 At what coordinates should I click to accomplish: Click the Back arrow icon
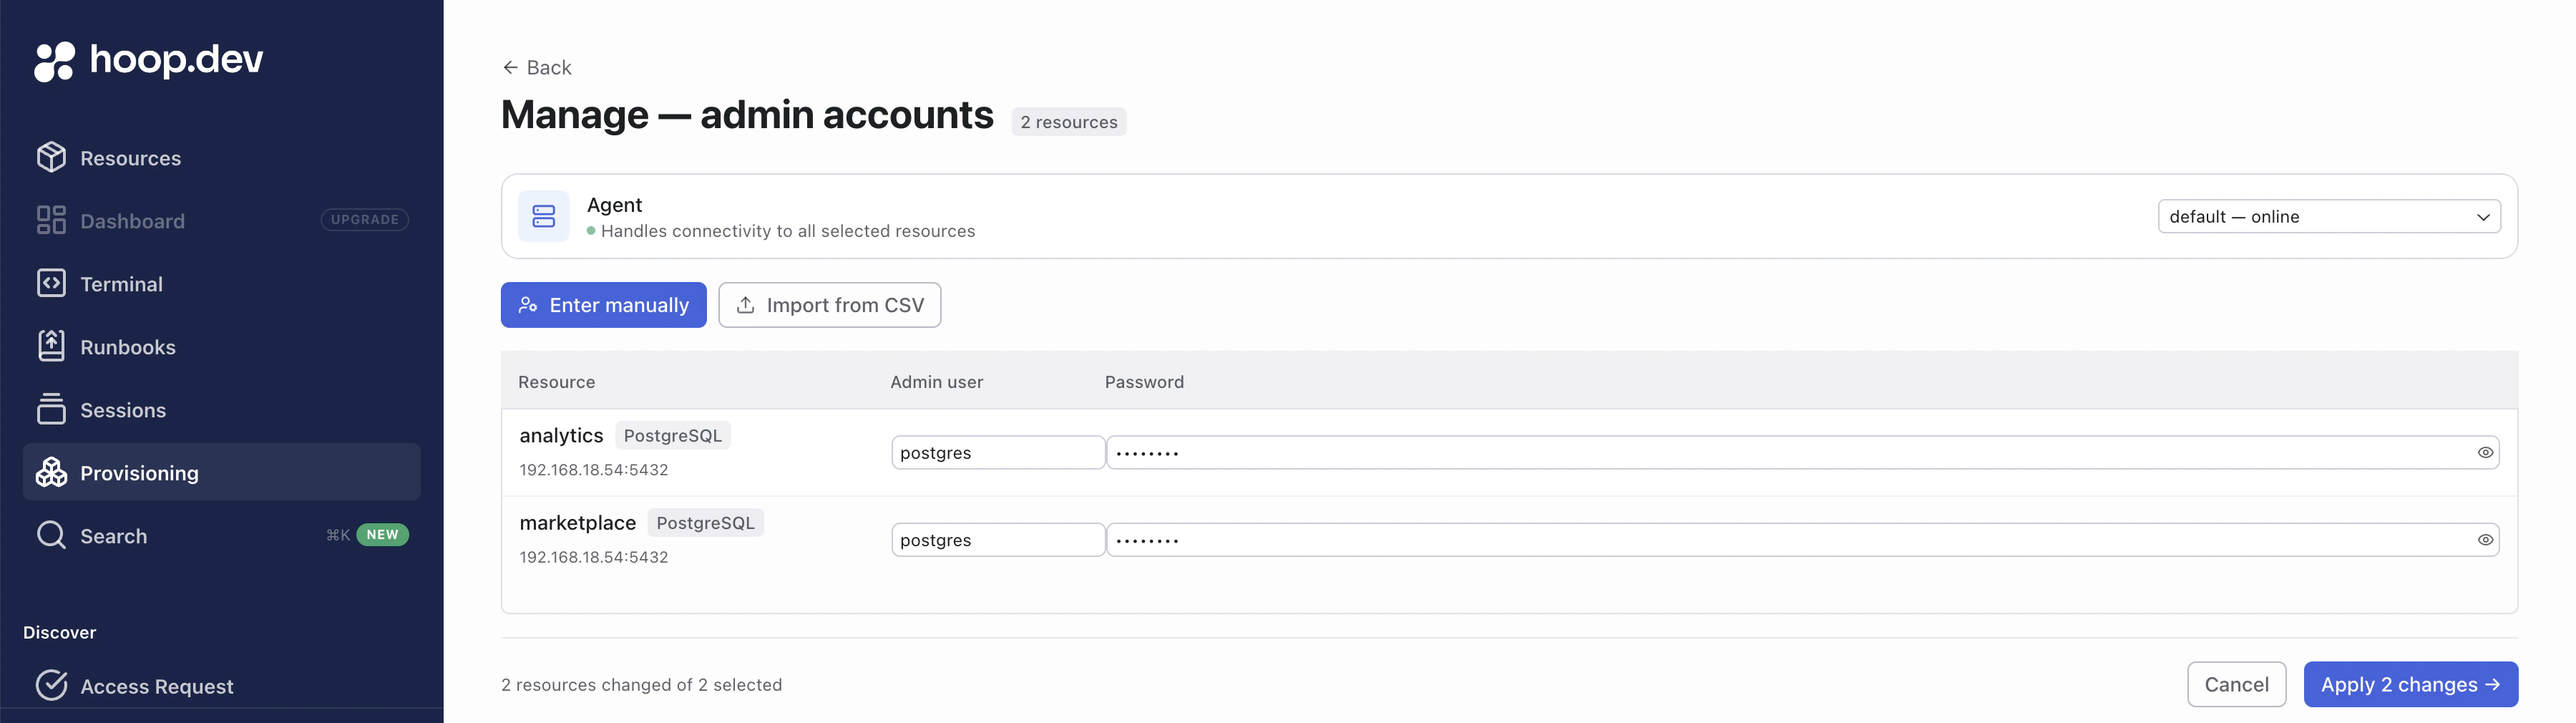point(510,67)
